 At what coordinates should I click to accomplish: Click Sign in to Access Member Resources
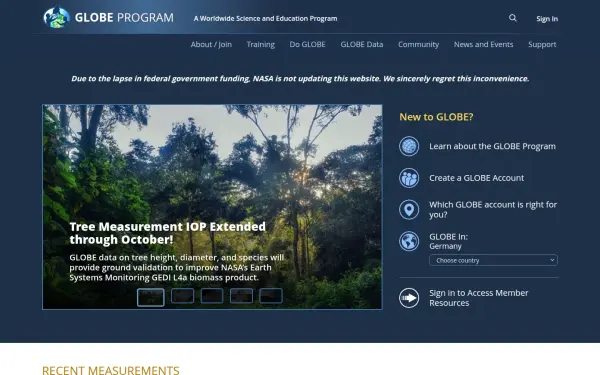478,298
